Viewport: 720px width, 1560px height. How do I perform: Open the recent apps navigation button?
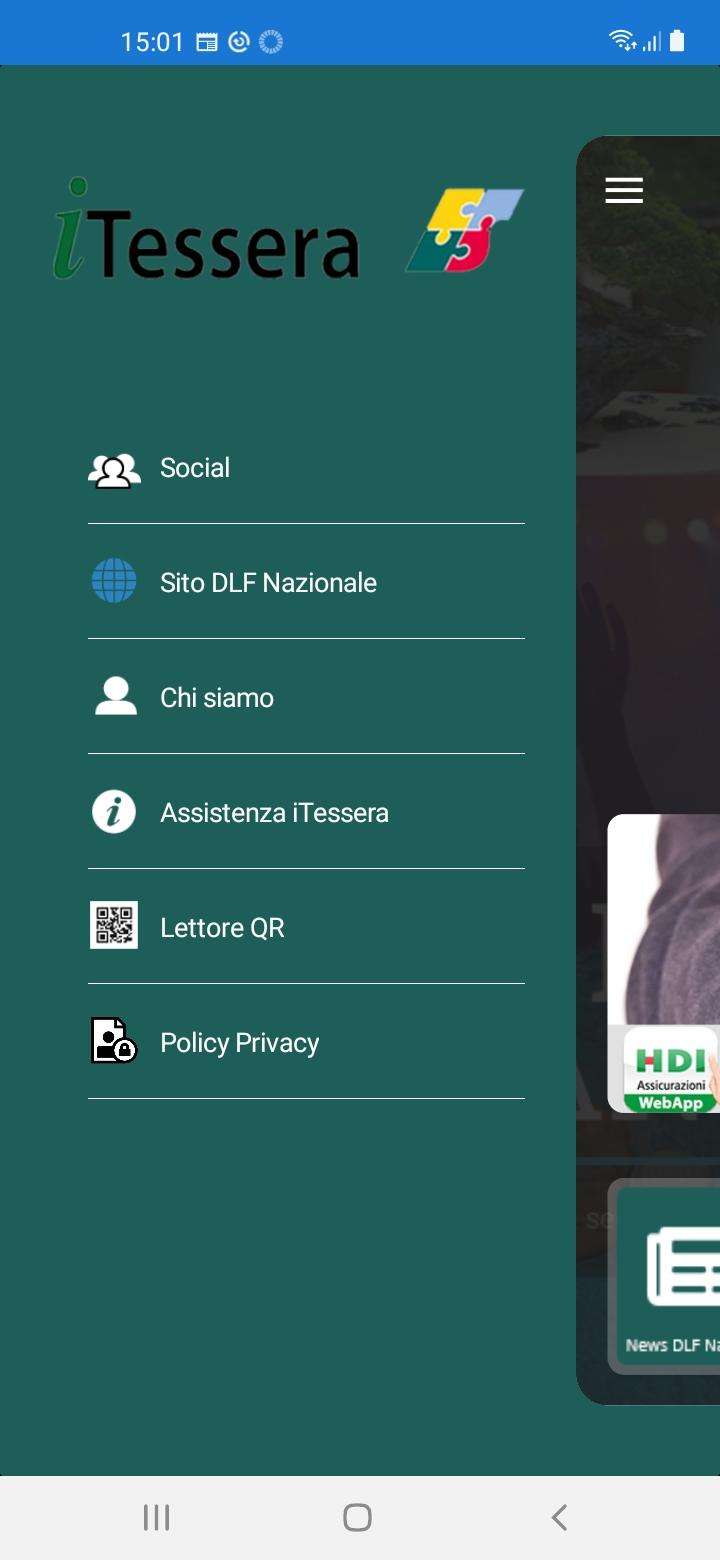coord(156,1517)
